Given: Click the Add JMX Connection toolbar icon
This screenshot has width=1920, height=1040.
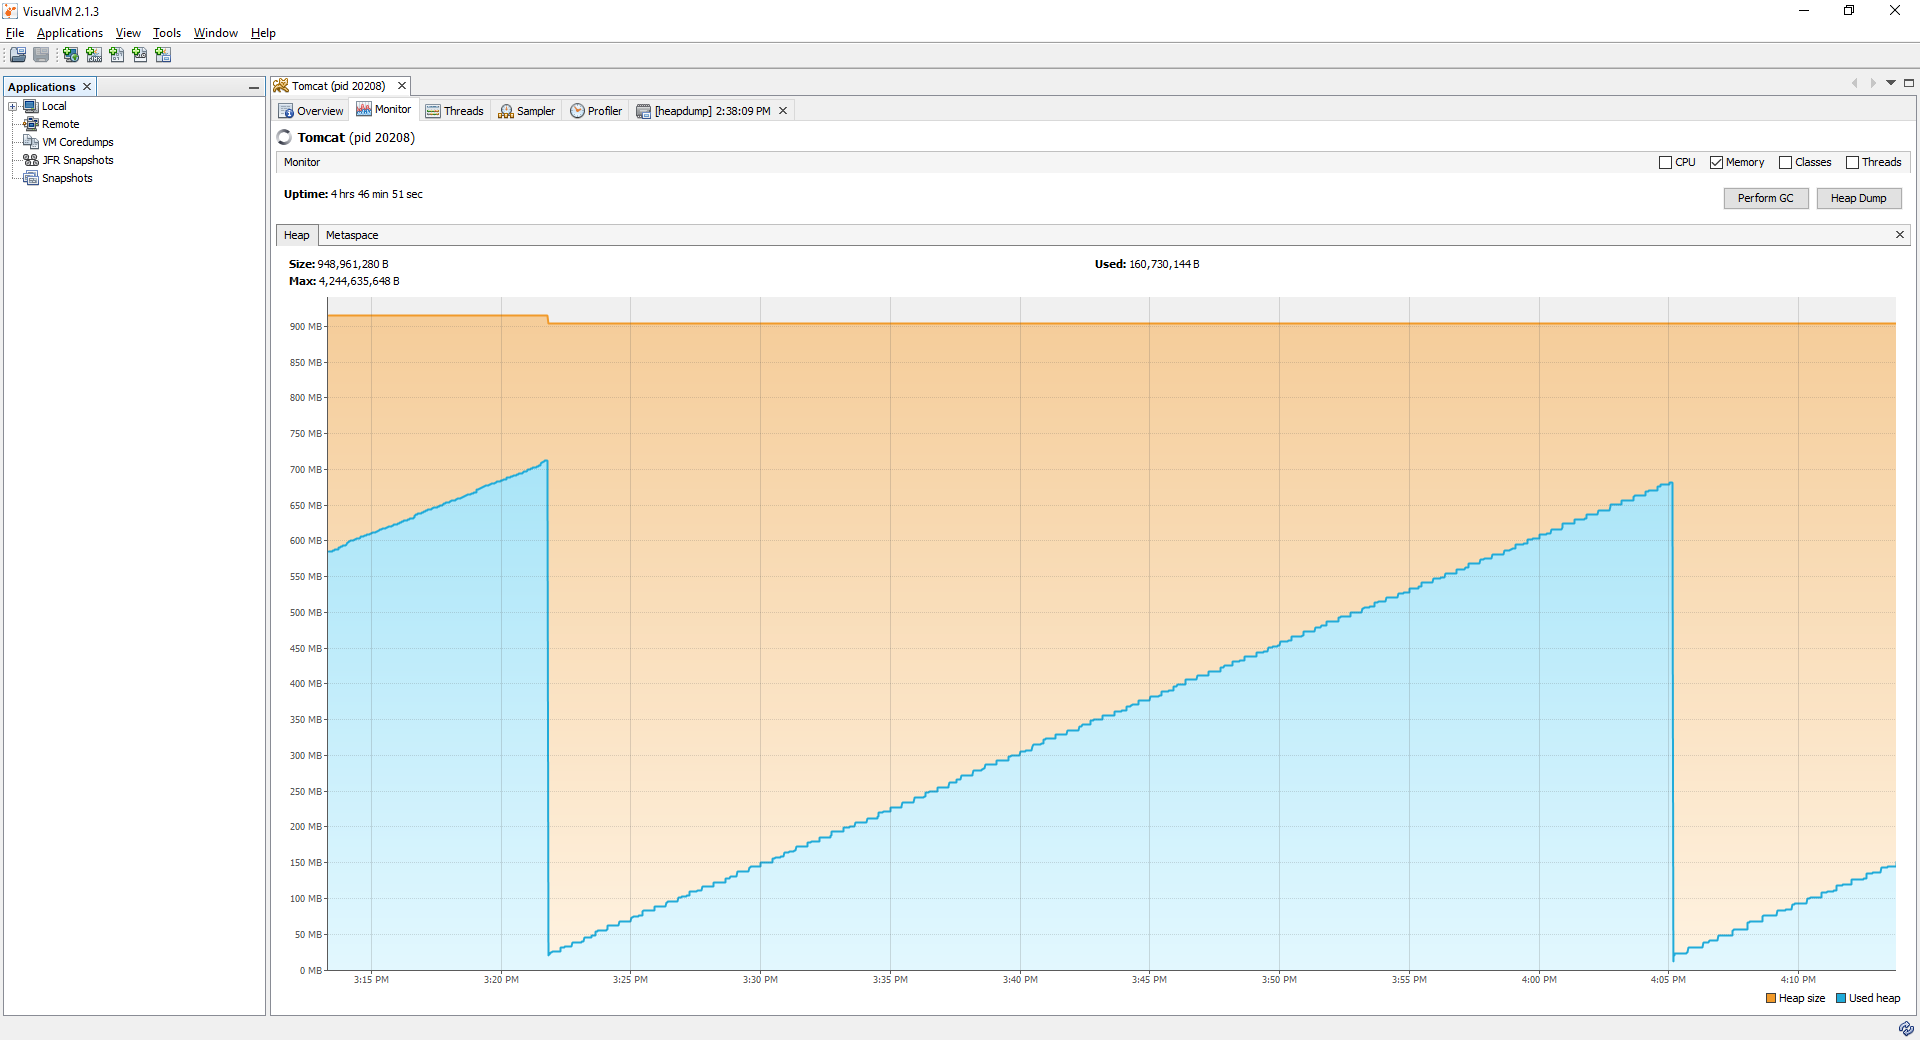Looking at the screenshot, I should [x=94, y=55].
